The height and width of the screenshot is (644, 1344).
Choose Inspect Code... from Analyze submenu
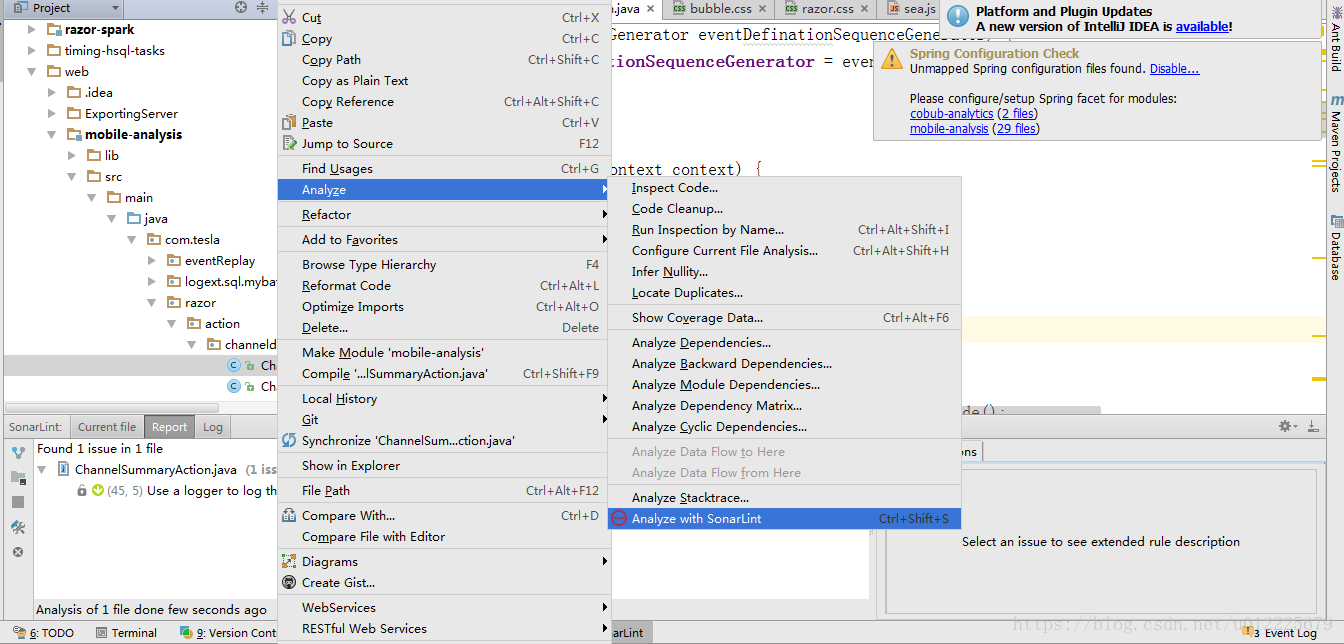click(784, 187)
